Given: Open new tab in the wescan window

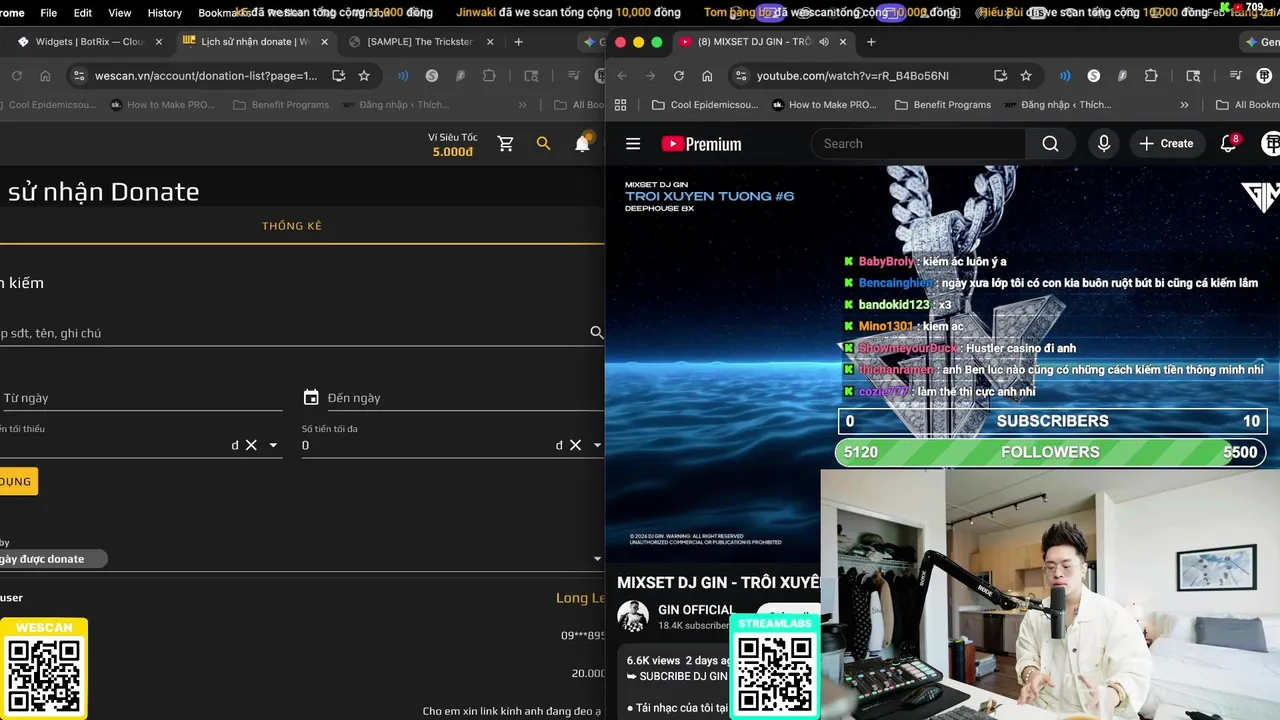Looking at the screenshot, I should (x=518, y=42).
